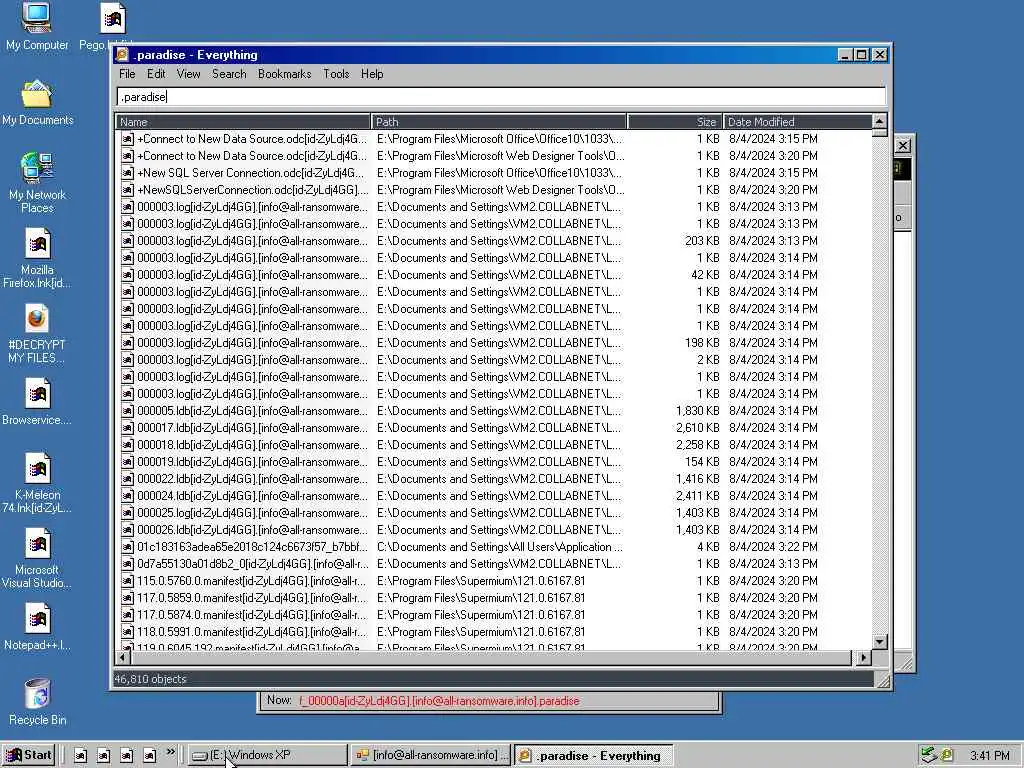
Task: Select the 000019.ldb file row
Action: (494, 462)
